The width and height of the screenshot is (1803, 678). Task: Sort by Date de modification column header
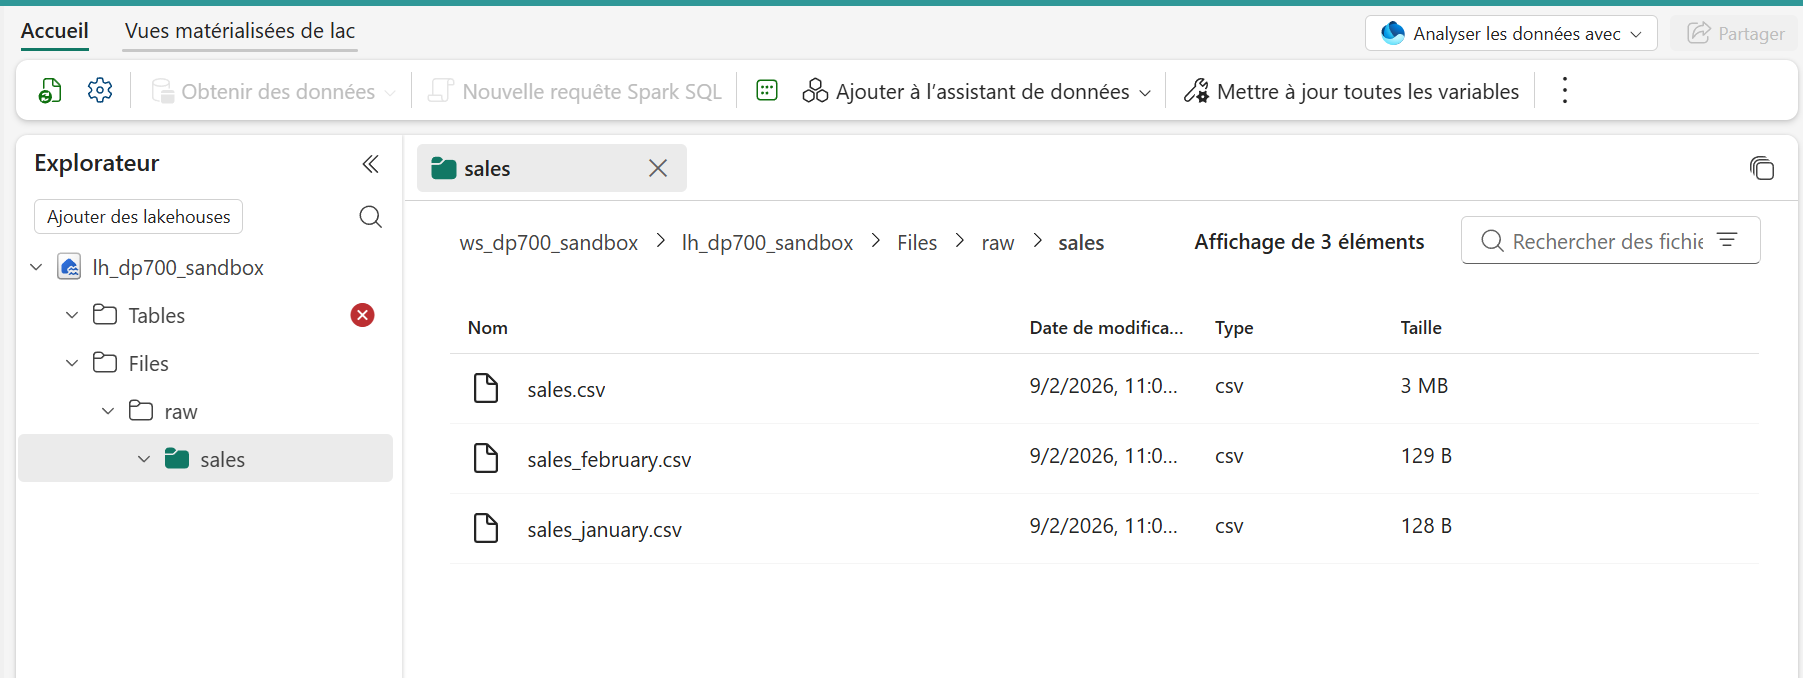(1106, 328)
